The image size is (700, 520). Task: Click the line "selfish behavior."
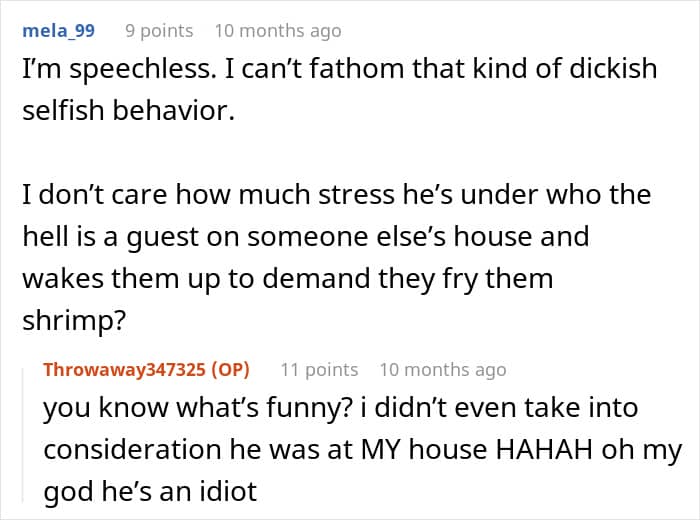point(129,110)
